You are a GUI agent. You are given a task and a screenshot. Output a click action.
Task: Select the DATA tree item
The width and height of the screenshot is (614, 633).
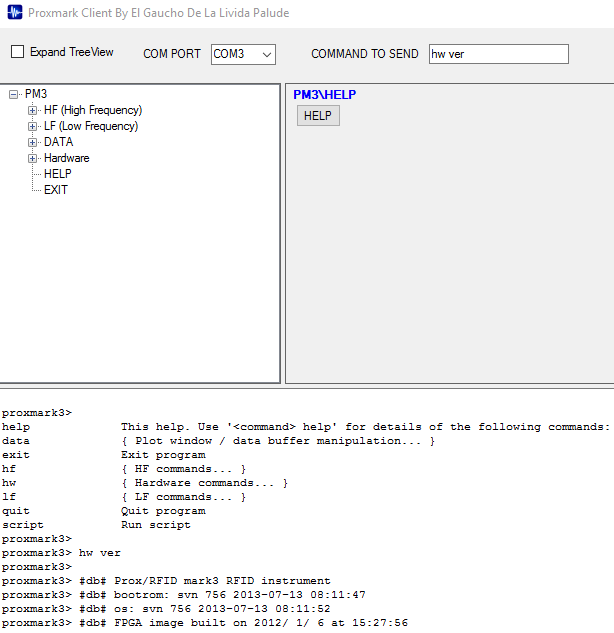pyautogui.click(x=59, y=142)
